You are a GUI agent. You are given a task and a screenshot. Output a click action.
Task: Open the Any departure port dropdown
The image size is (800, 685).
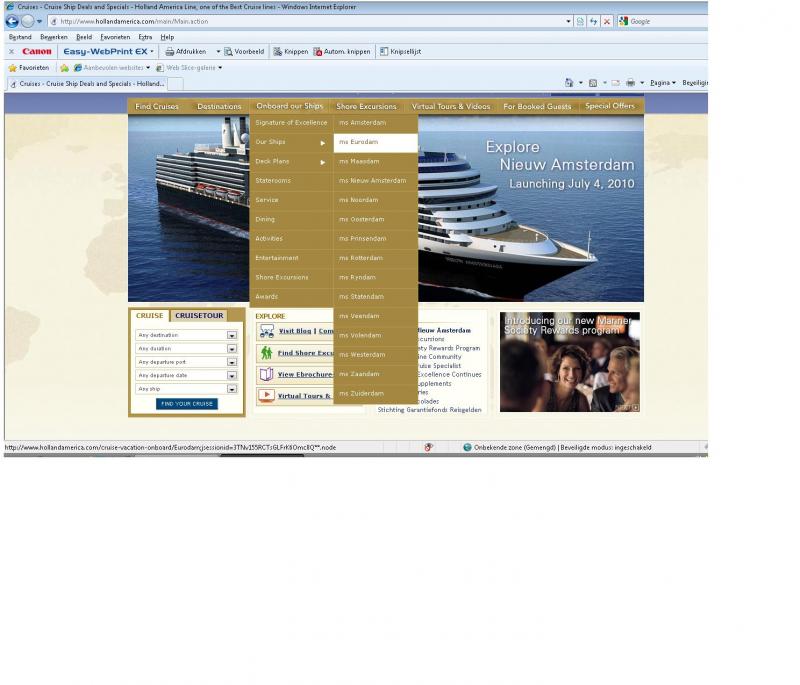click(232, 362)
